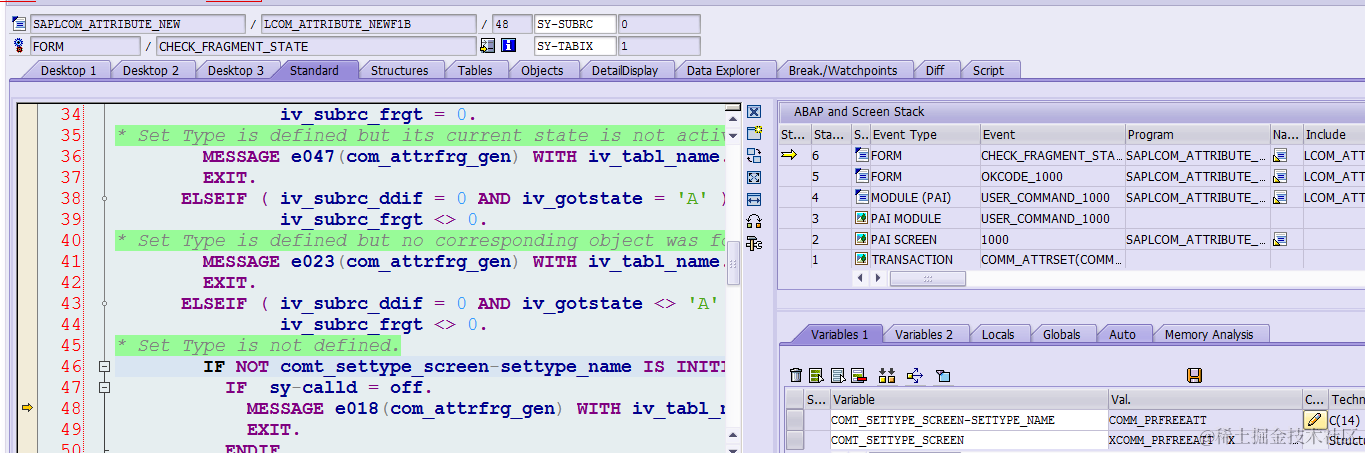Click the PAI MODULE stack row
Viewport: 1365px width, 453px height.
[x=1071, y=218]
